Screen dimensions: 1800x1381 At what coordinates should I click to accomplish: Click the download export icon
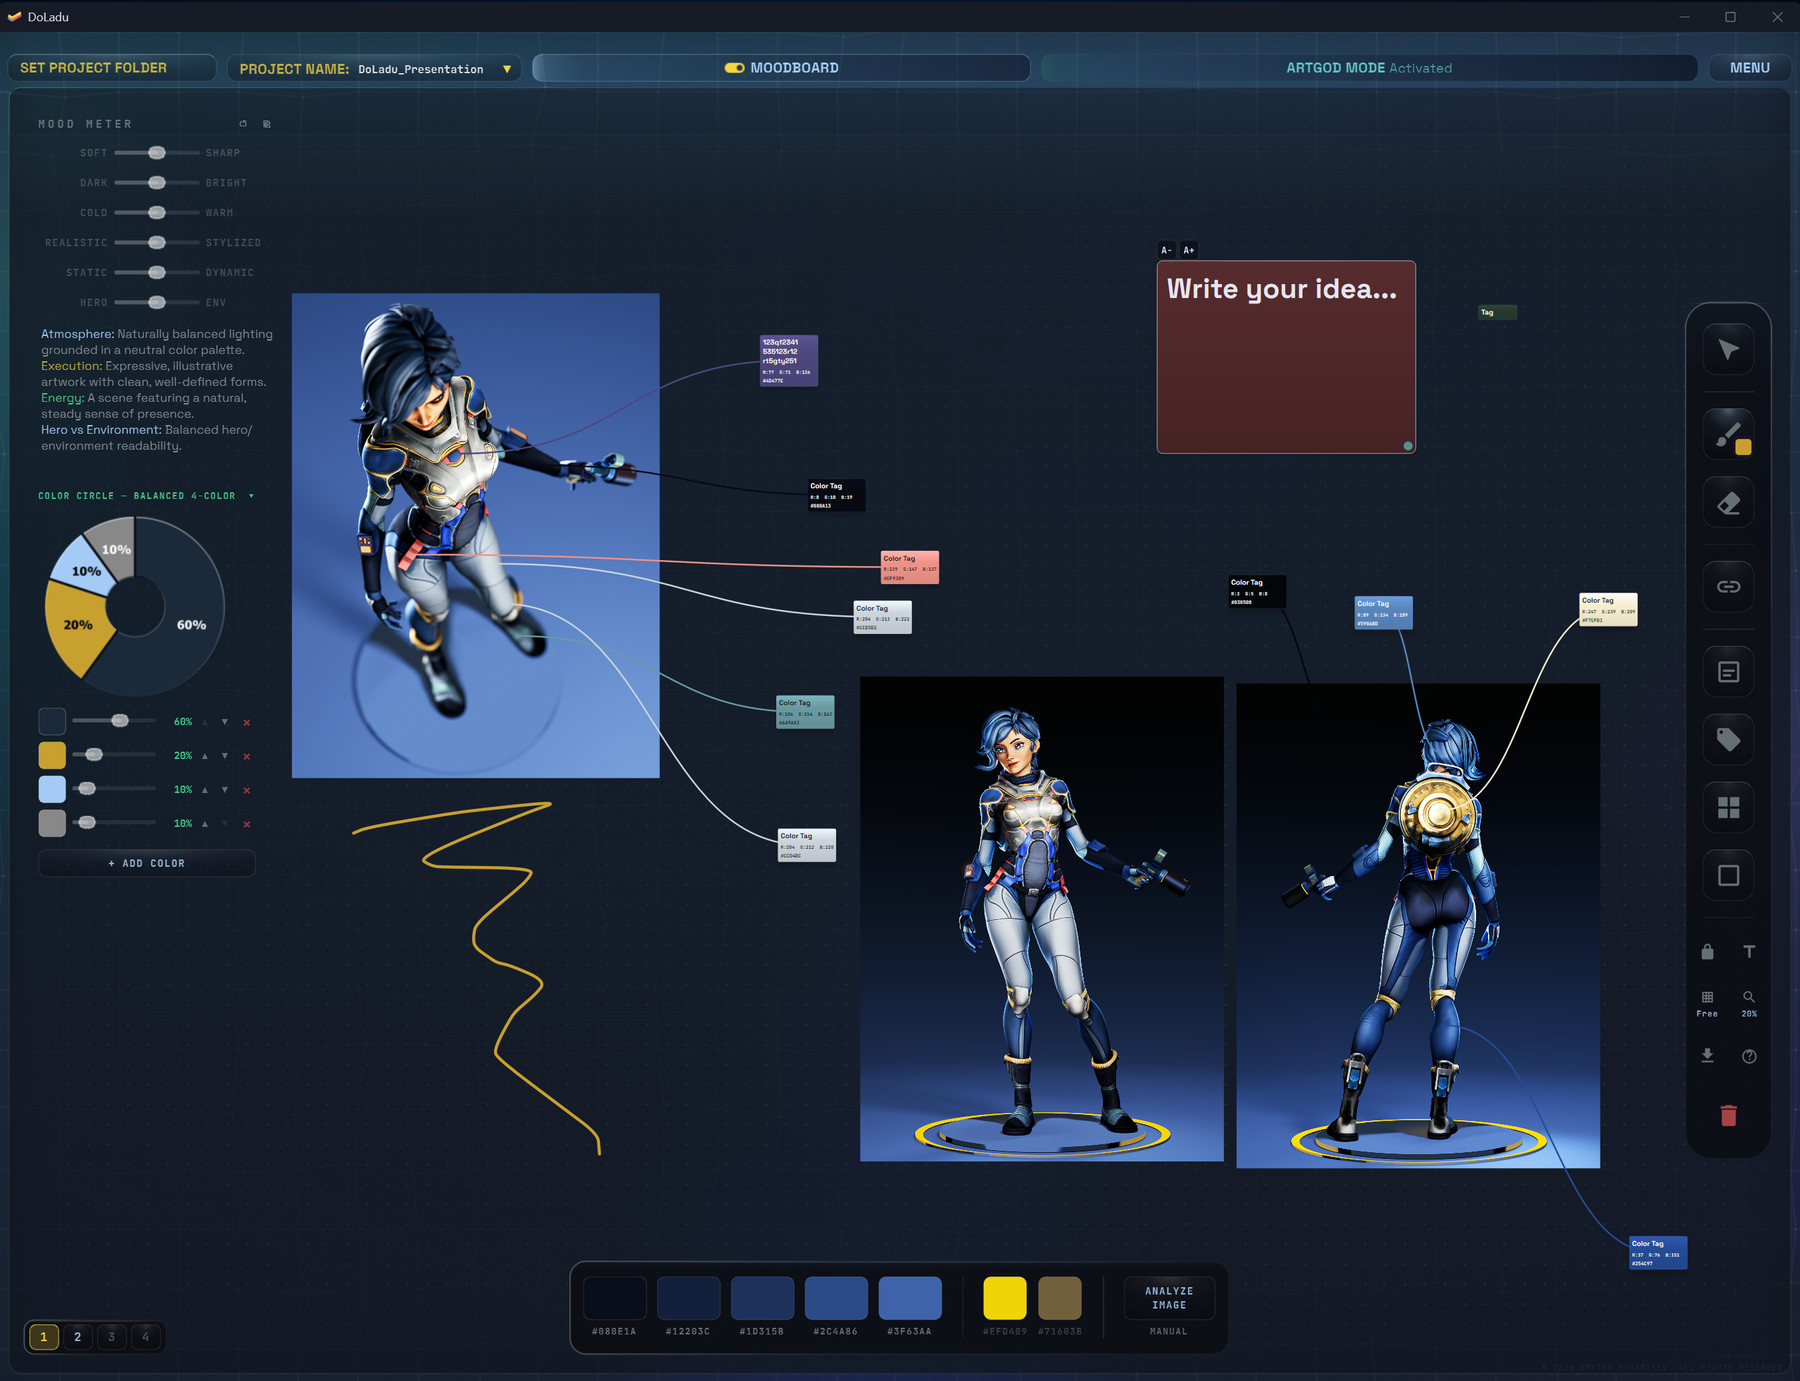1707,1056
